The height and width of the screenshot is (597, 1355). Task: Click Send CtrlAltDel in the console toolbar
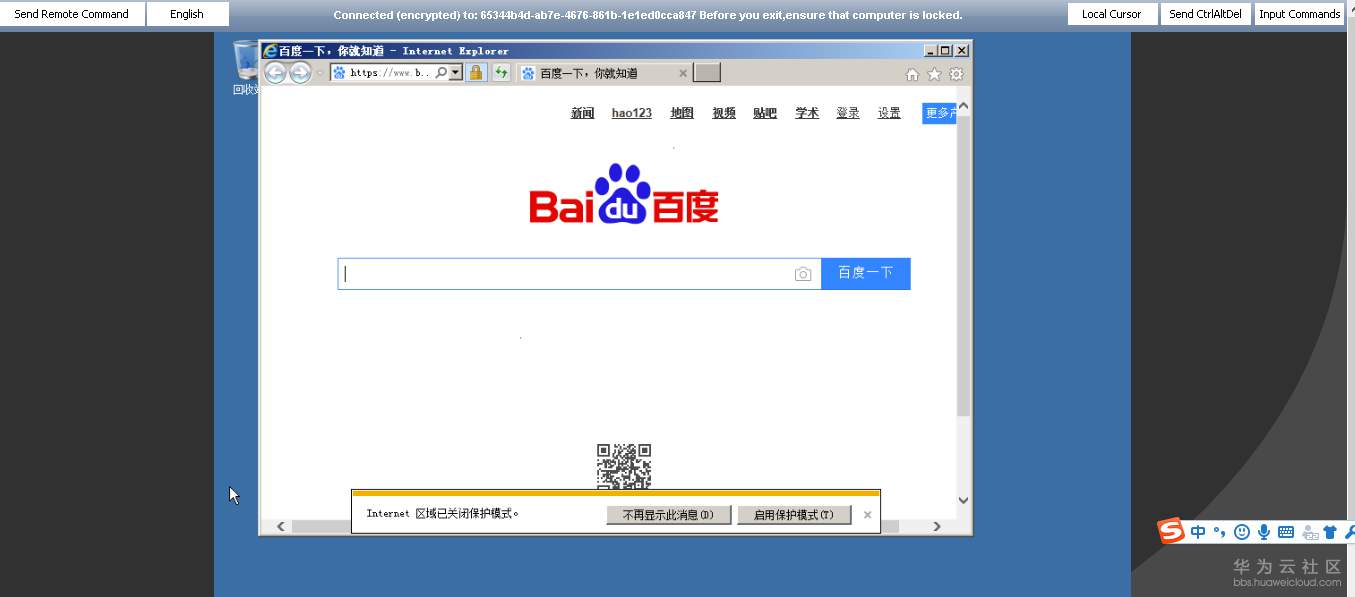[x=1206, y=14]
